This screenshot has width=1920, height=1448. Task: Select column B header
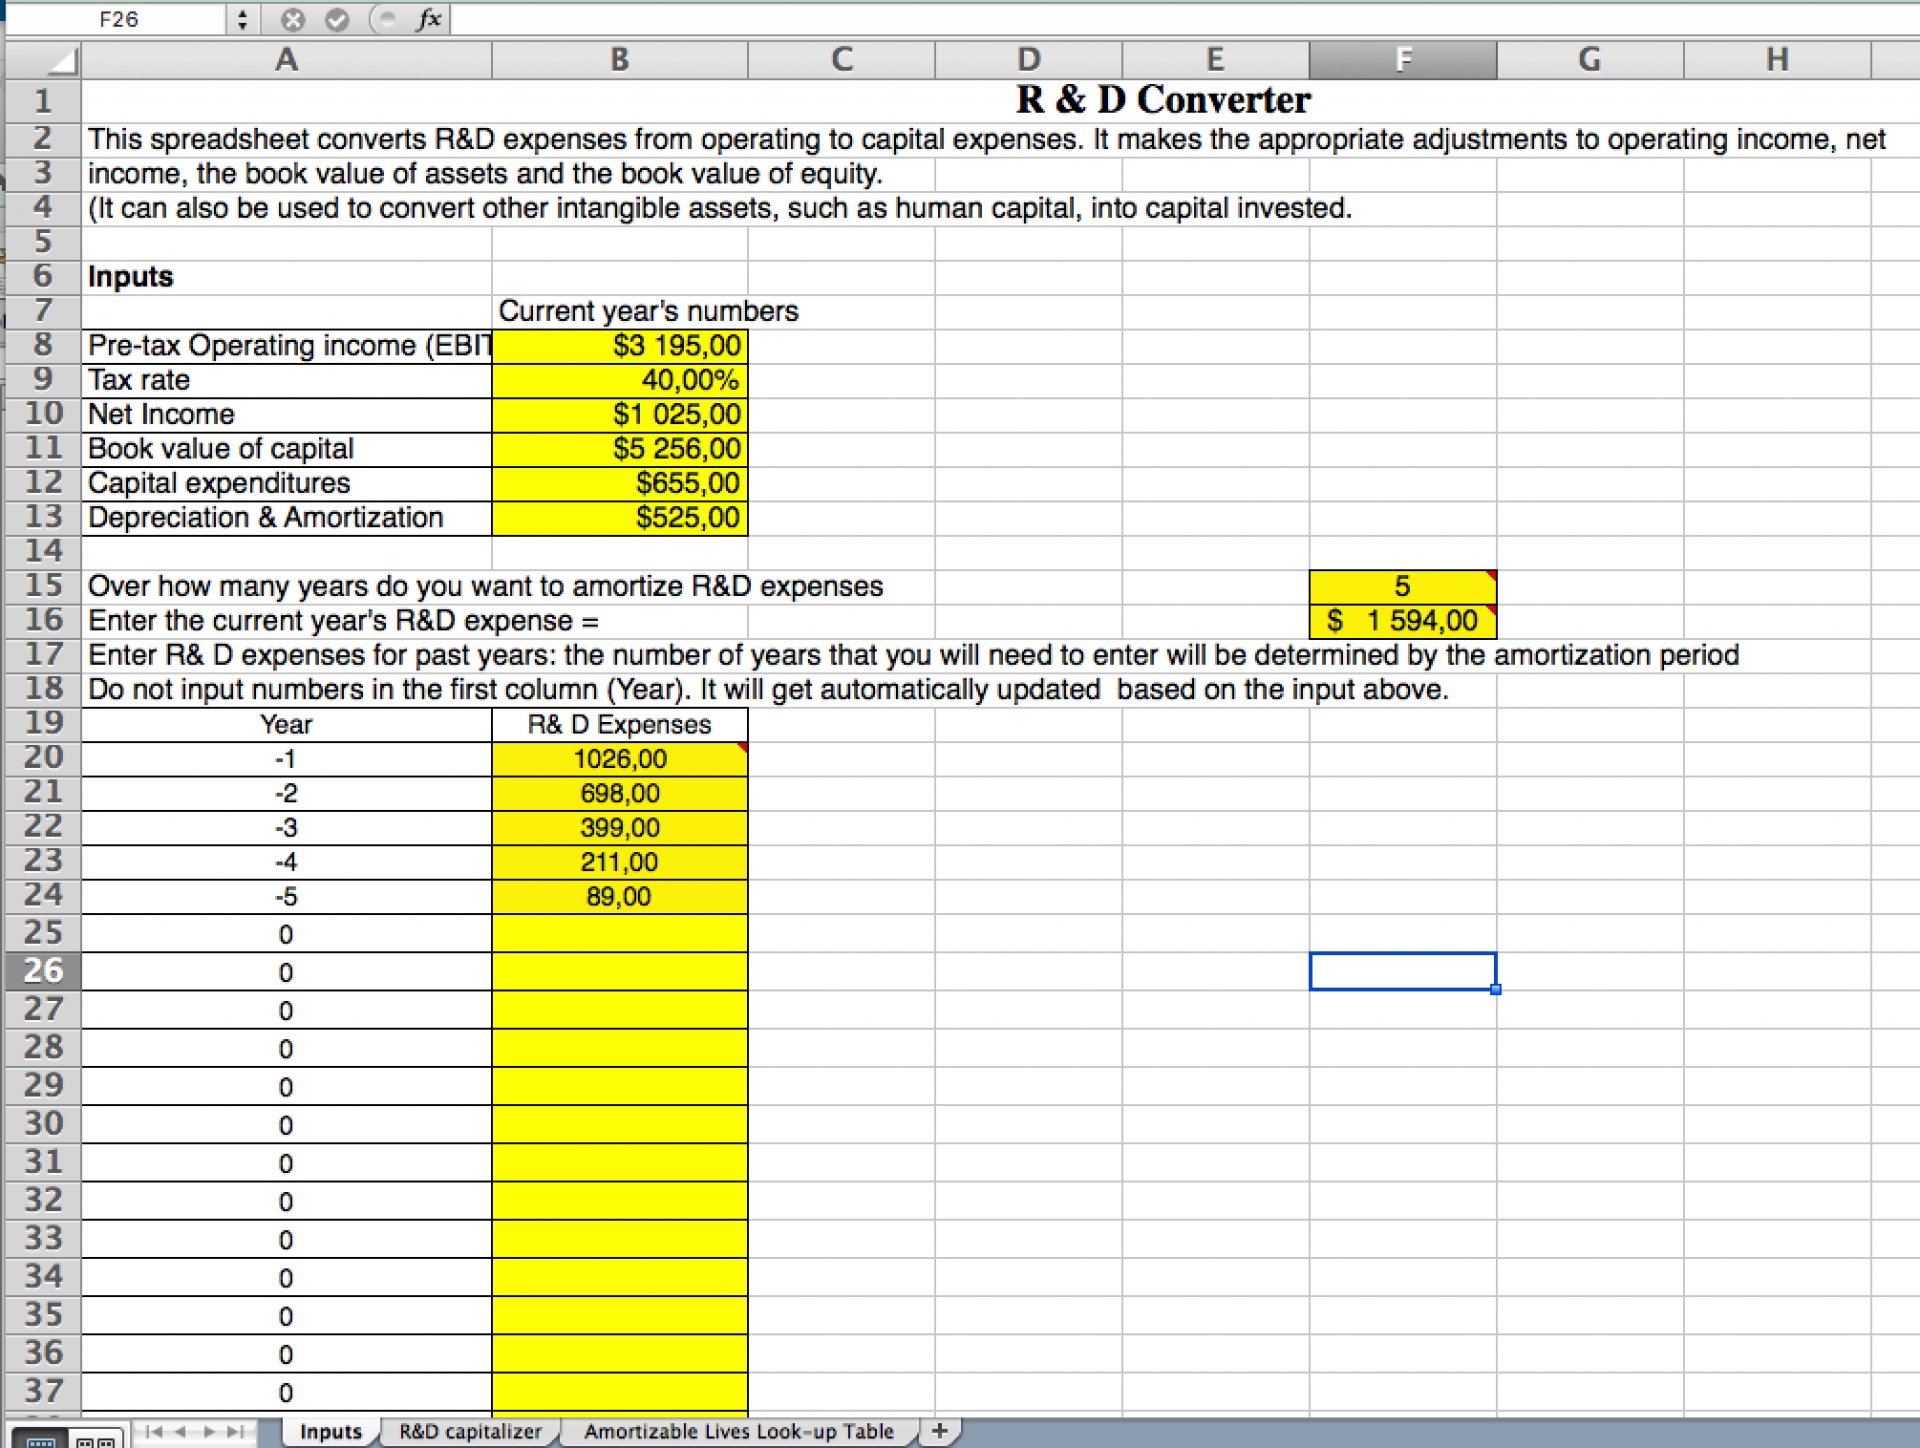click(619, 60)
